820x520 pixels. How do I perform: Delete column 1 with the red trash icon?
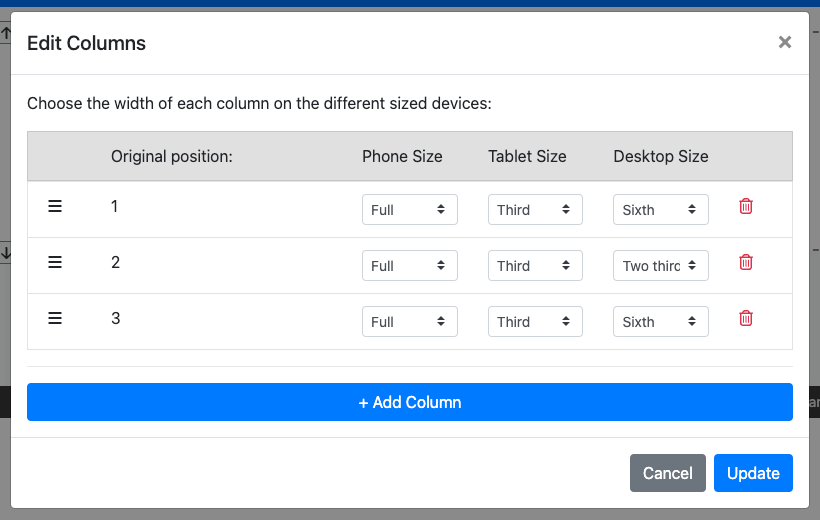pyautogui.click(x=746, y=206)
